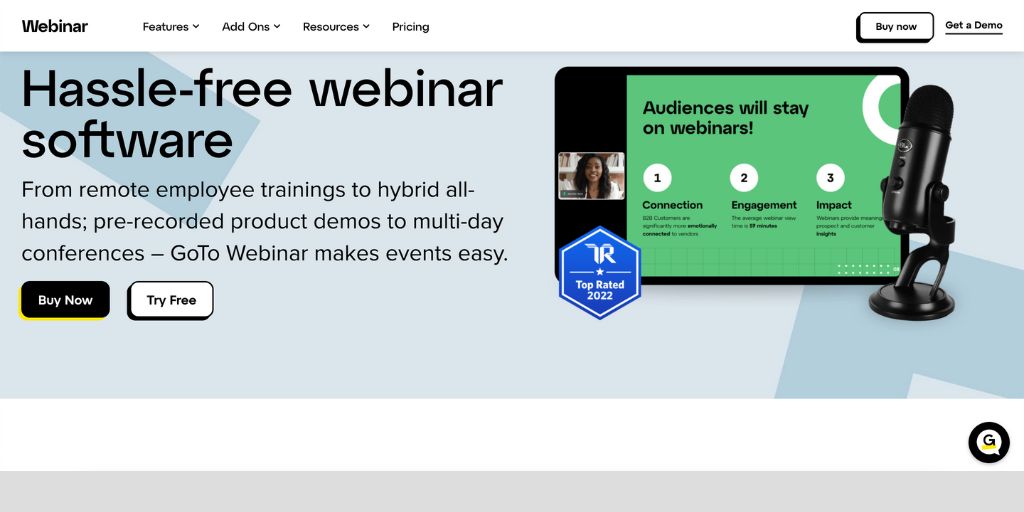This screenshot has height=512, width=1024.
Task: Click the Try Free button
Action: click(x=171, y=300)
